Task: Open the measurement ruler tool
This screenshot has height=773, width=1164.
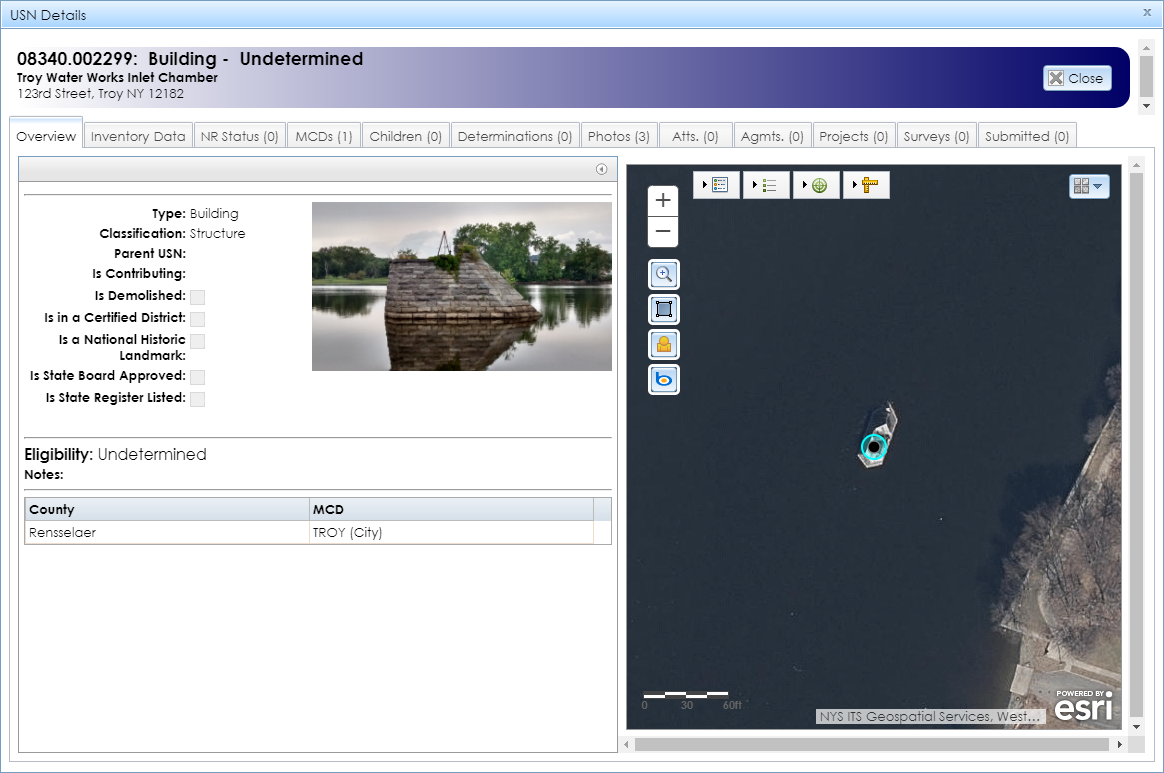Action: pos(869,184)
